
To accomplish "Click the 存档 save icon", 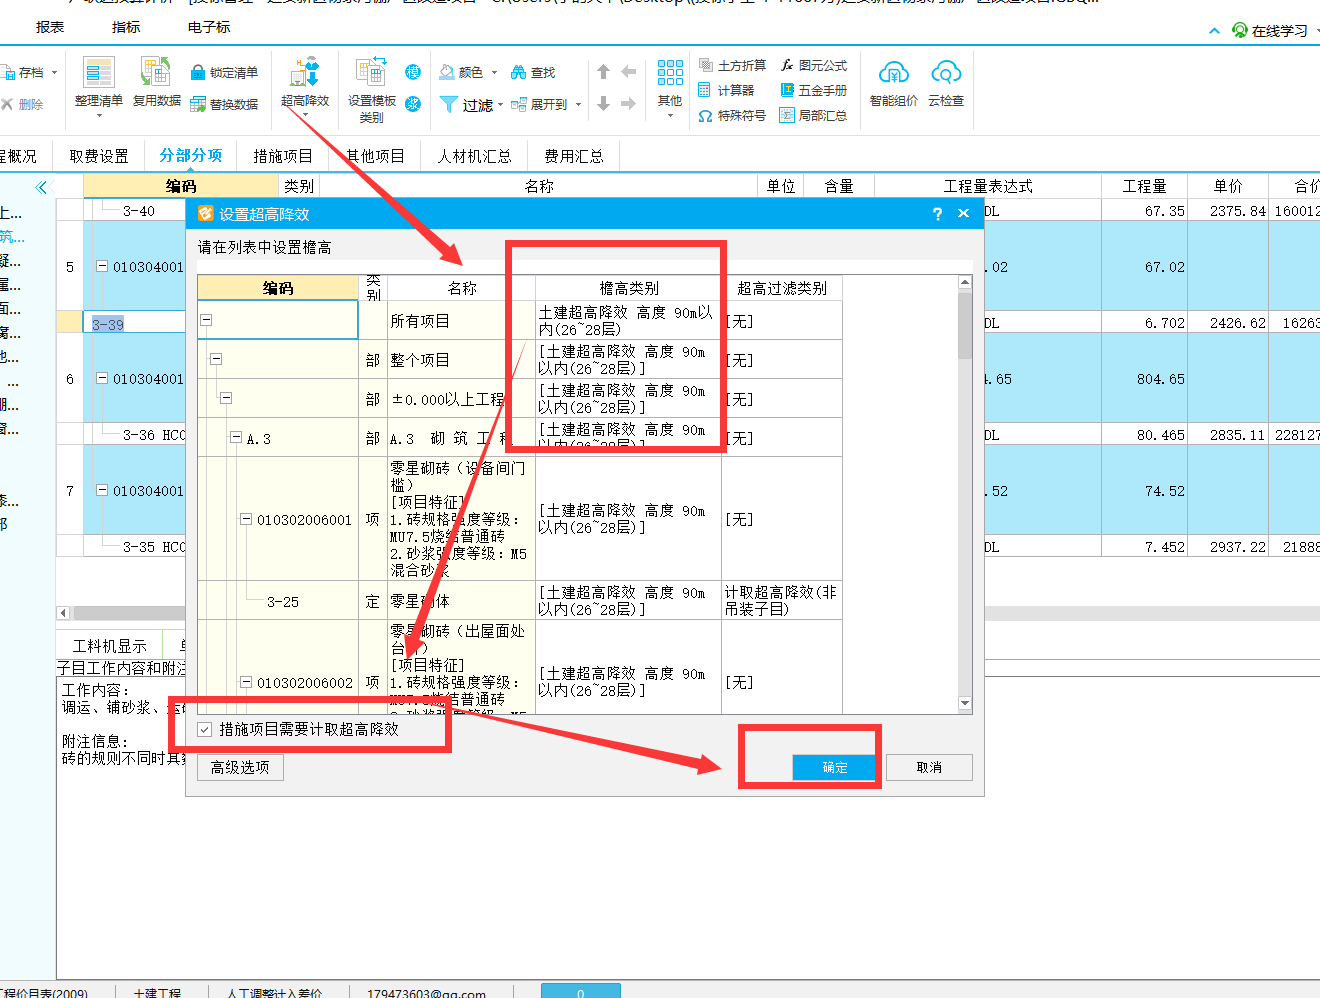I will (x=8, y=72).
